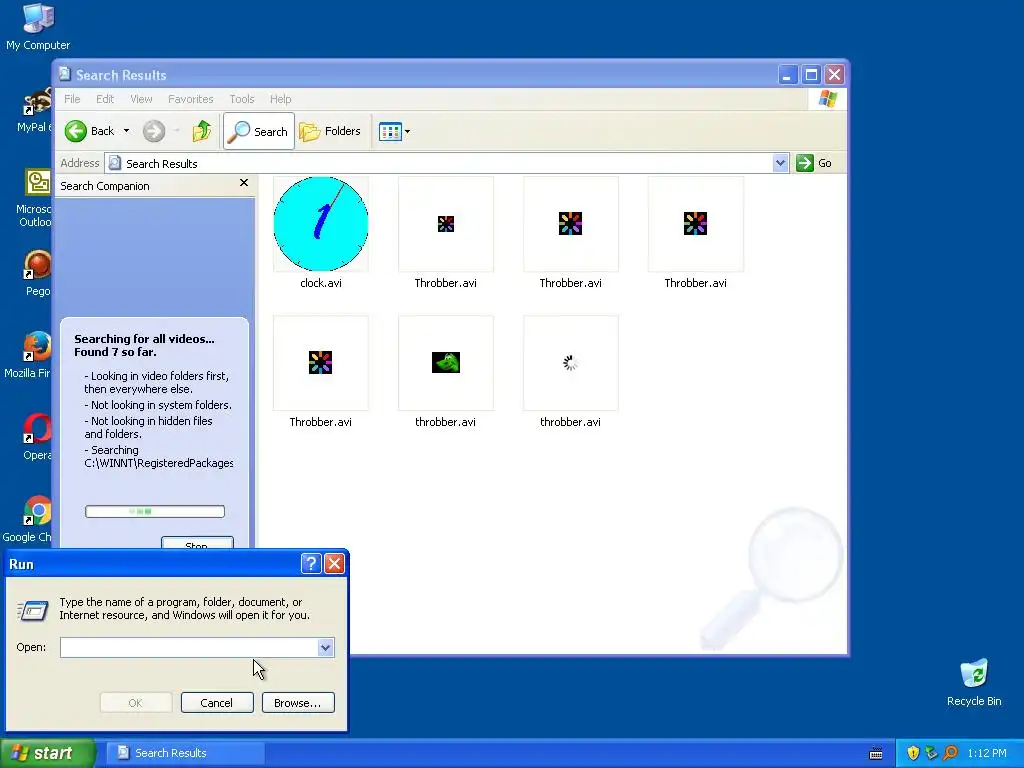Select the green dinosaur throbber.avi thumbnail
Image resolution: width=1024 pixels, height=768 pixels.
click(446, 363)
